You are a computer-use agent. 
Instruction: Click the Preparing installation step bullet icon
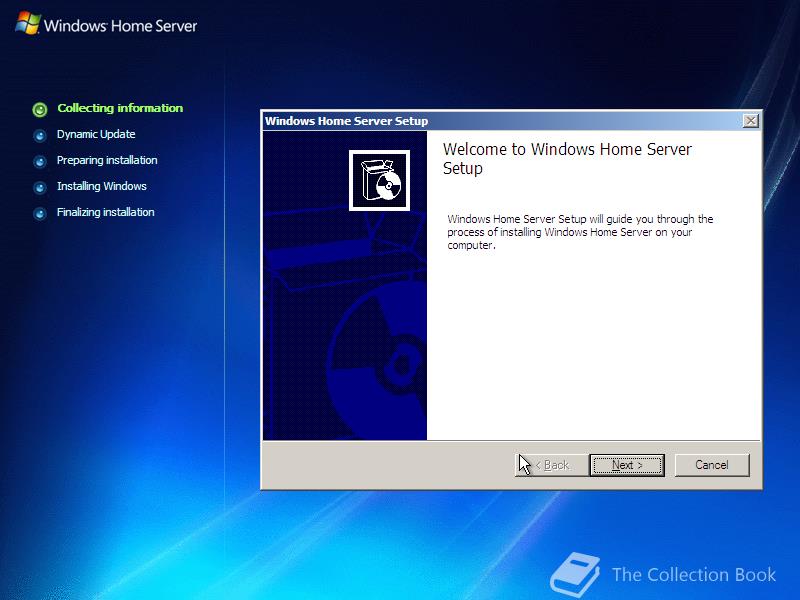tap(40, 162)
